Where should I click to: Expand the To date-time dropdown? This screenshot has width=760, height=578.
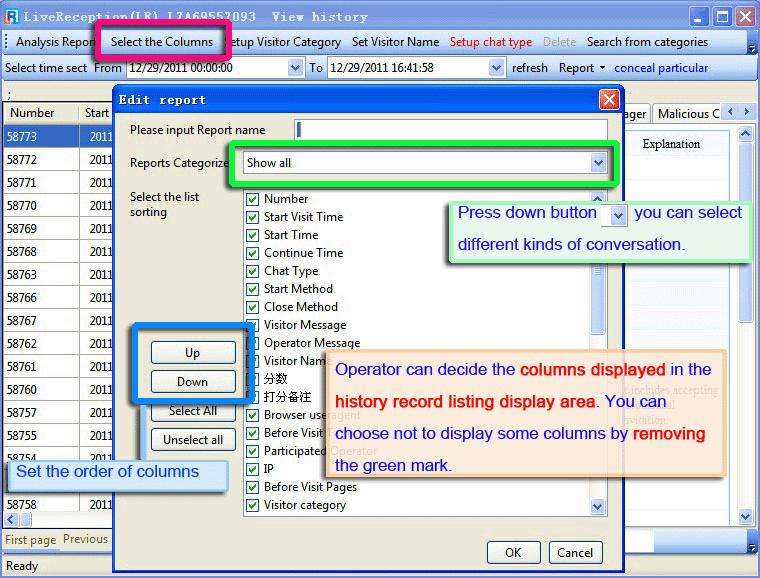point(496,68)
